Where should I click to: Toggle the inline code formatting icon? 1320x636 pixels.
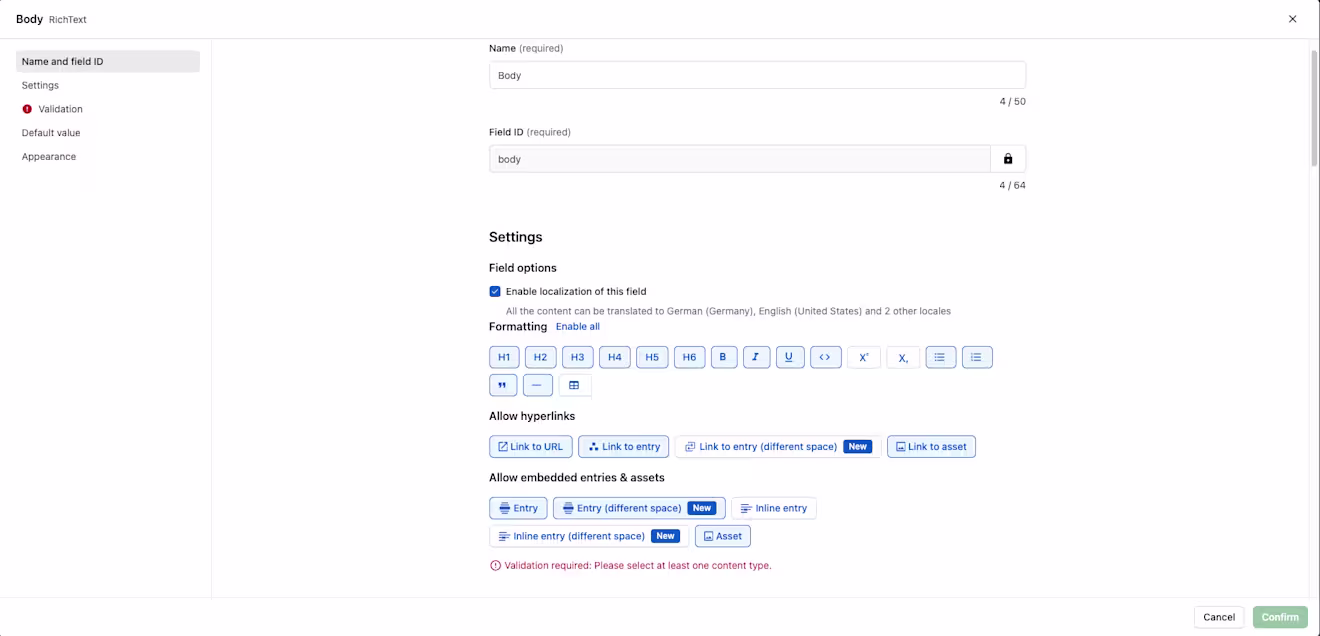825,357
